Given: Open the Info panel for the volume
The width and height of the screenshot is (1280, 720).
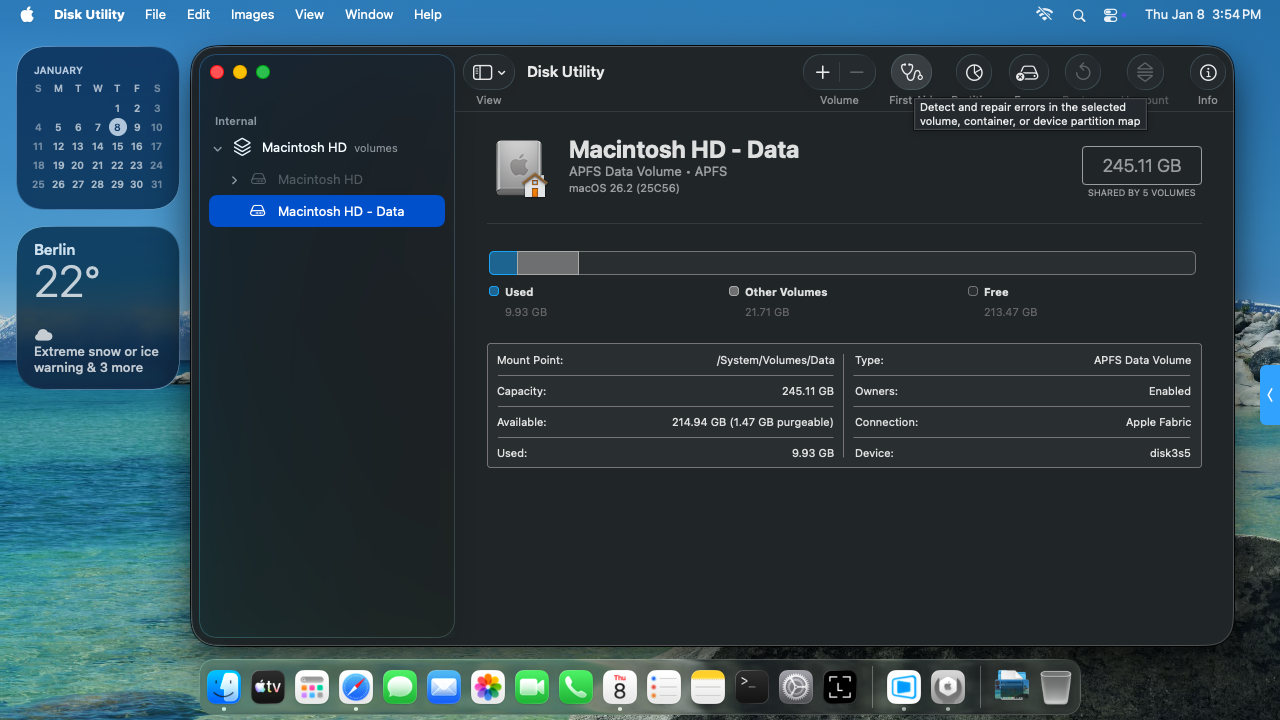Looking at the screenshot, I should click(1208, 72).
